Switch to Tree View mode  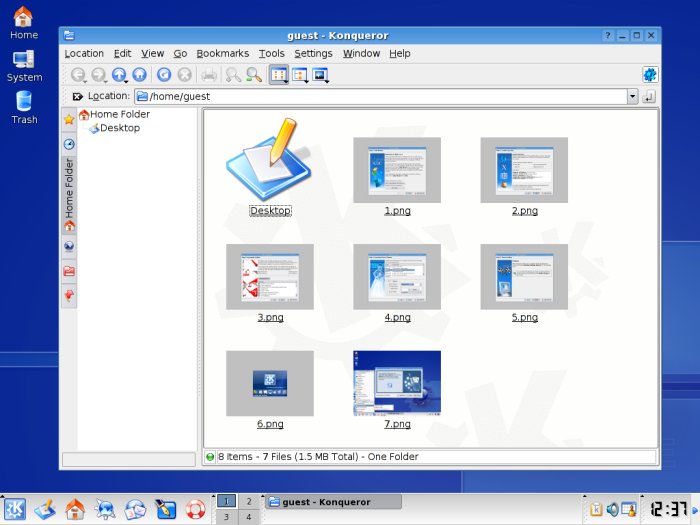[x=300, y=74]
